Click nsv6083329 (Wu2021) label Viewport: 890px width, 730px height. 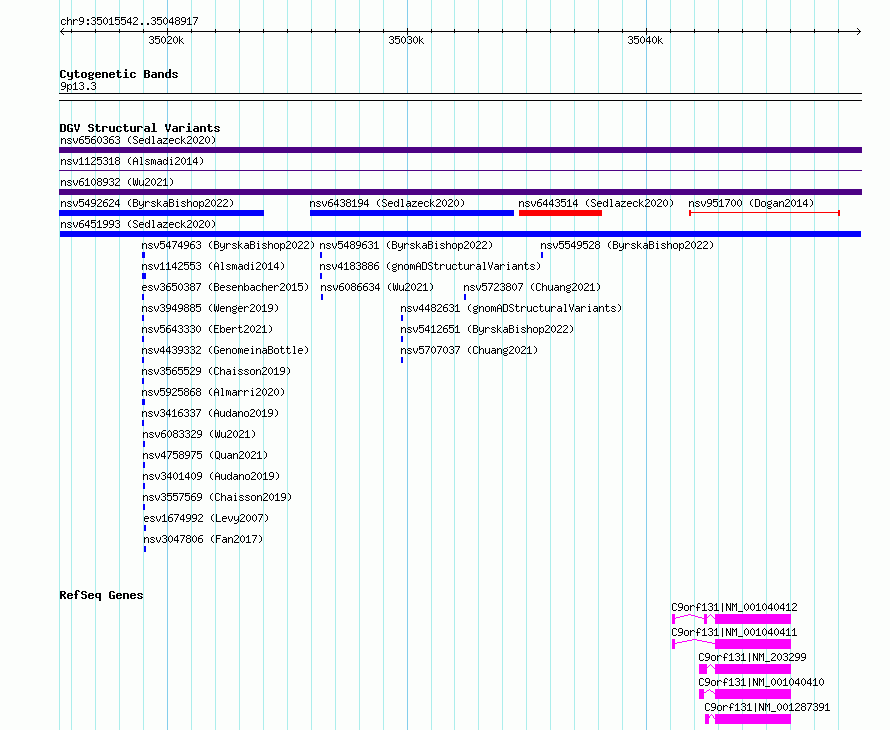coord(199,434)
